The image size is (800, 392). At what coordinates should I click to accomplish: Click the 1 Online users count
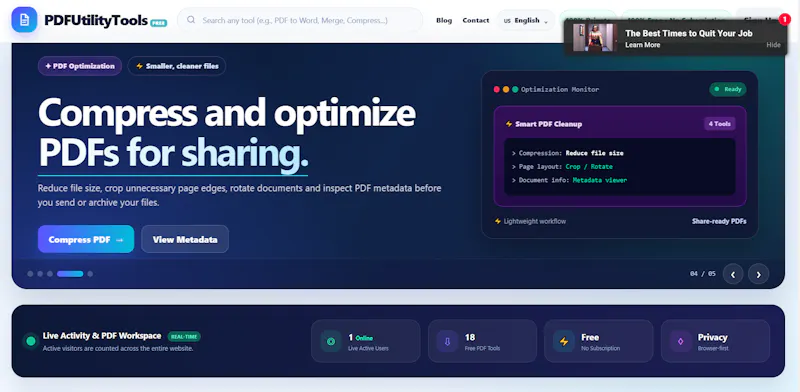361,337
